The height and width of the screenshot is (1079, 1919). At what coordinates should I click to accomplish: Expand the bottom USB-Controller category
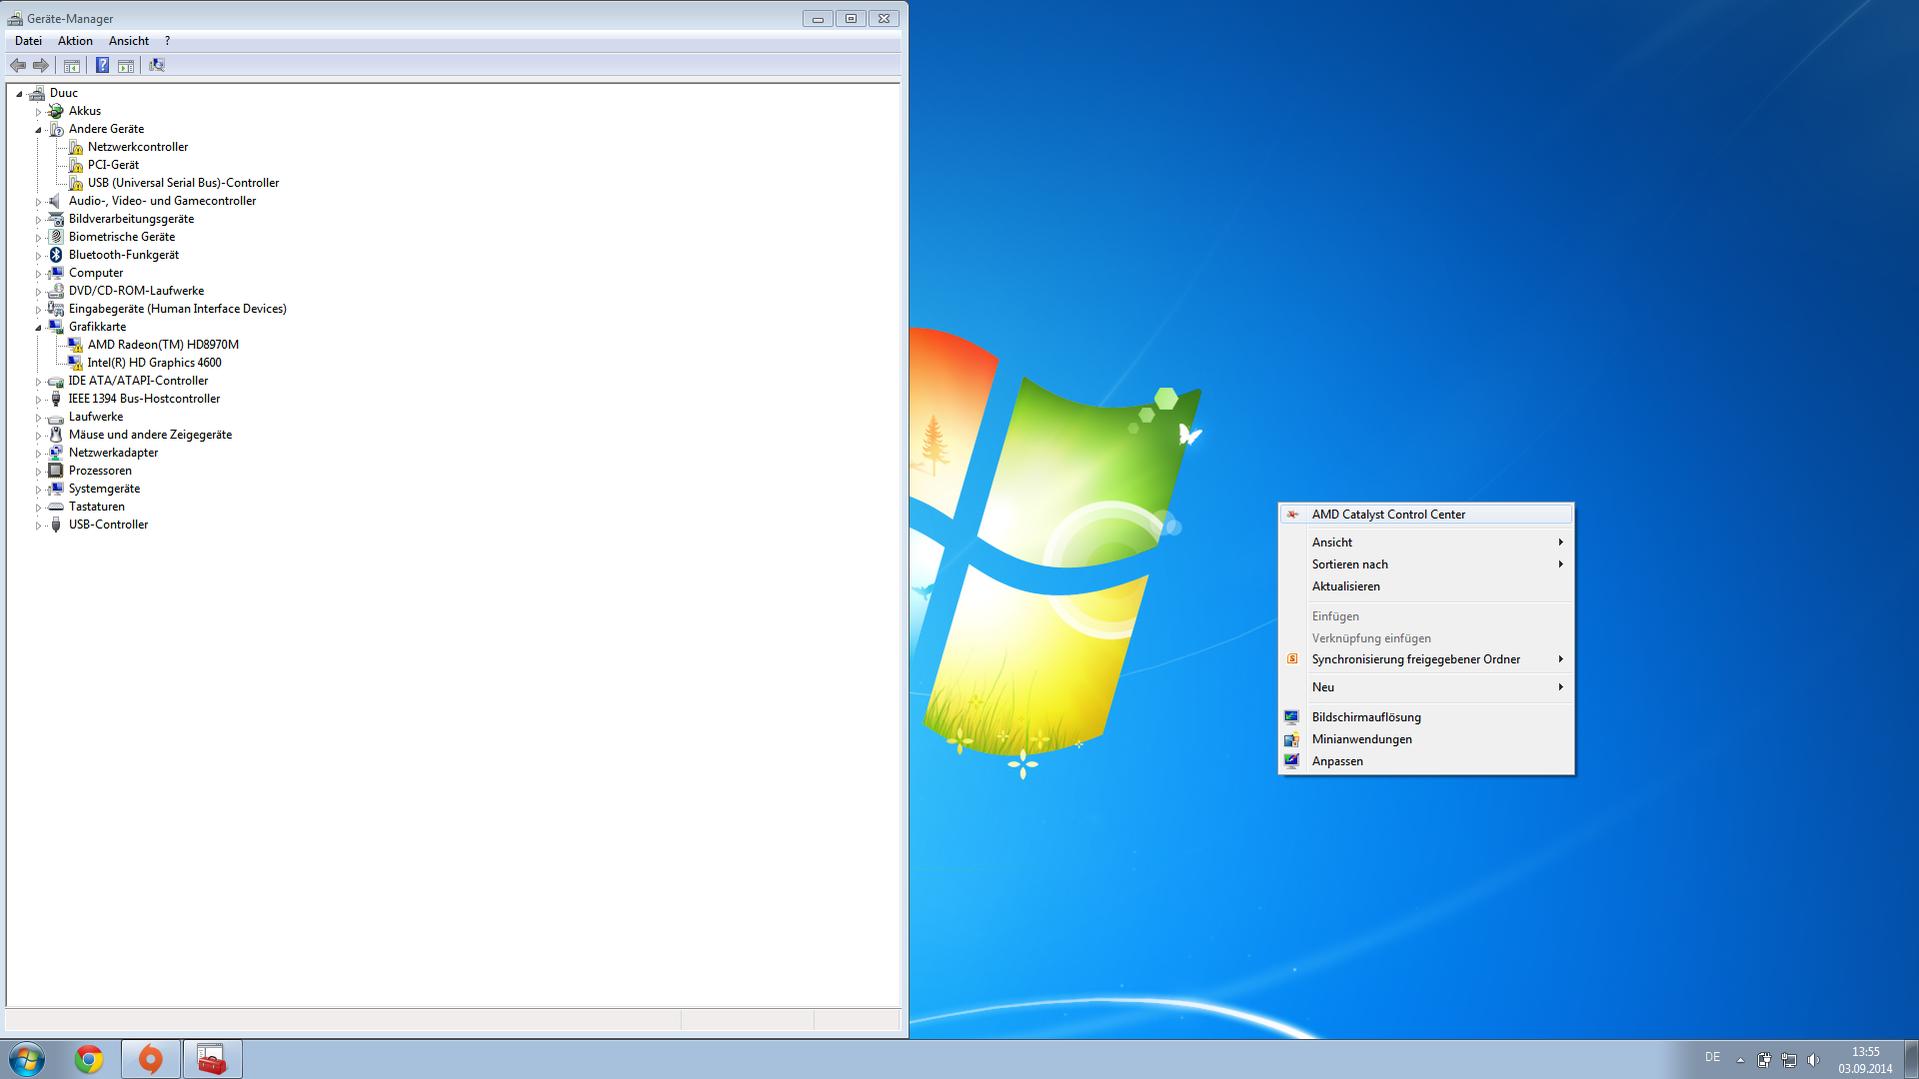(38, 526)
